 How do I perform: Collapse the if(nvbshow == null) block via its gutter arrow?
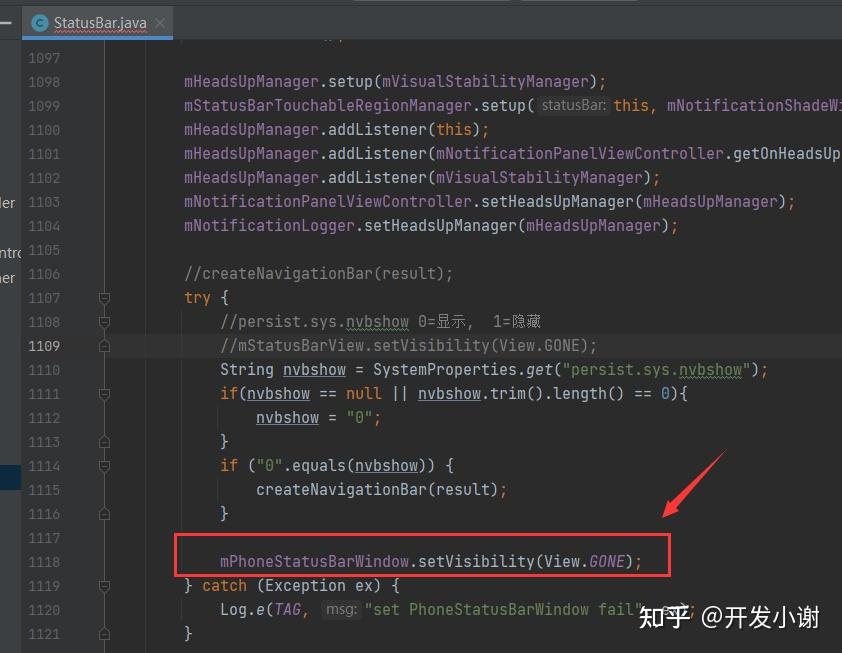coord(104,393)
